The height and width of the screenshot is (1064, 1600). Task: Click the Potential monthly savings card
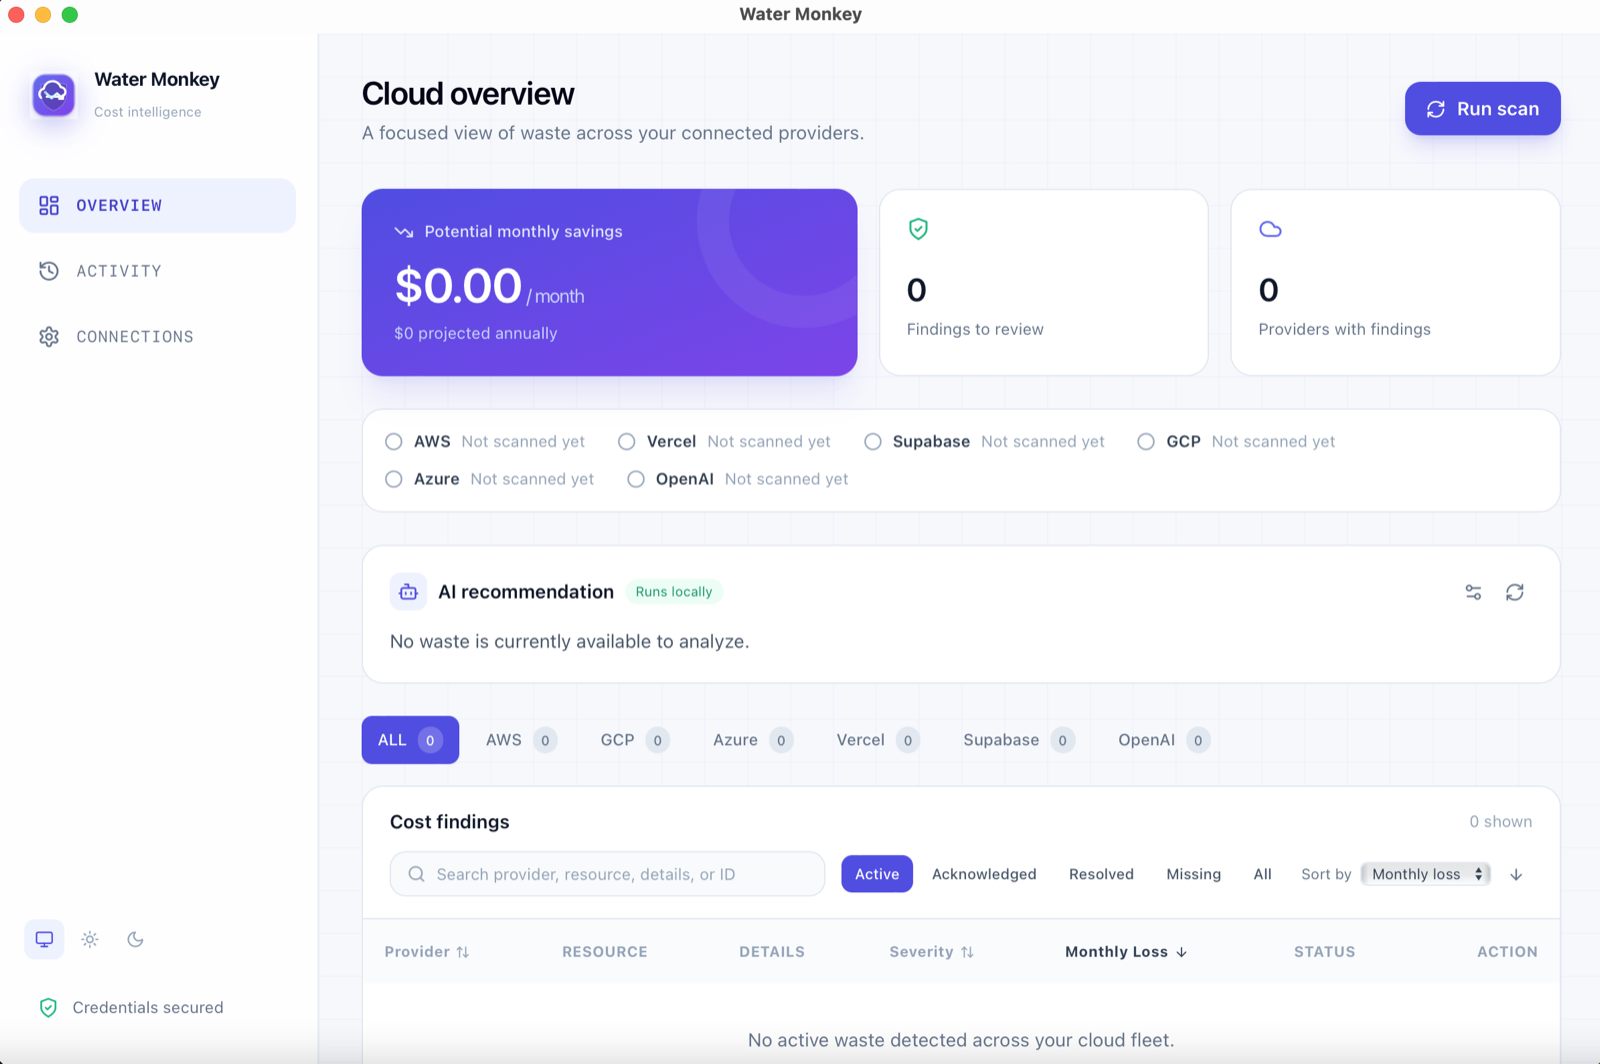point(610,282)
